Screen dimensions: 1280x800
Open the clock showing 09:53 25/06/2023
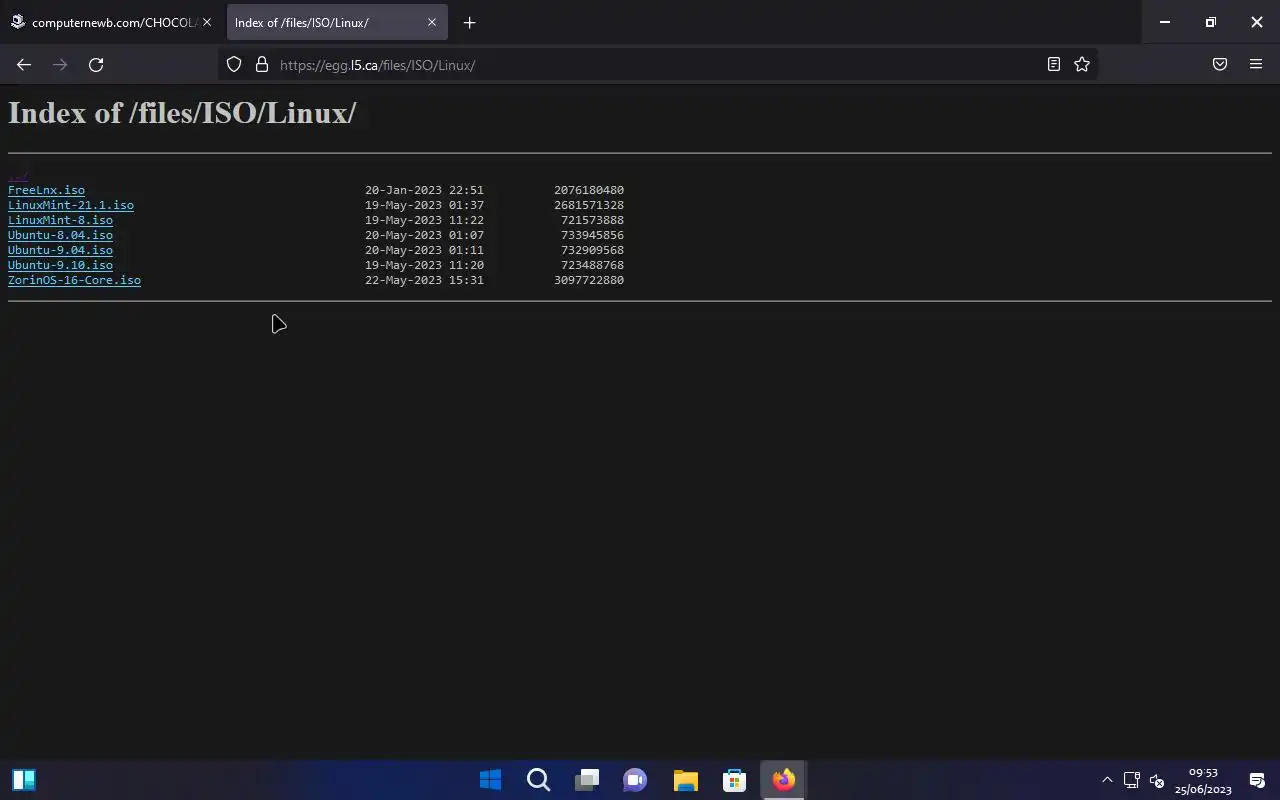(x=1203, y=780)
